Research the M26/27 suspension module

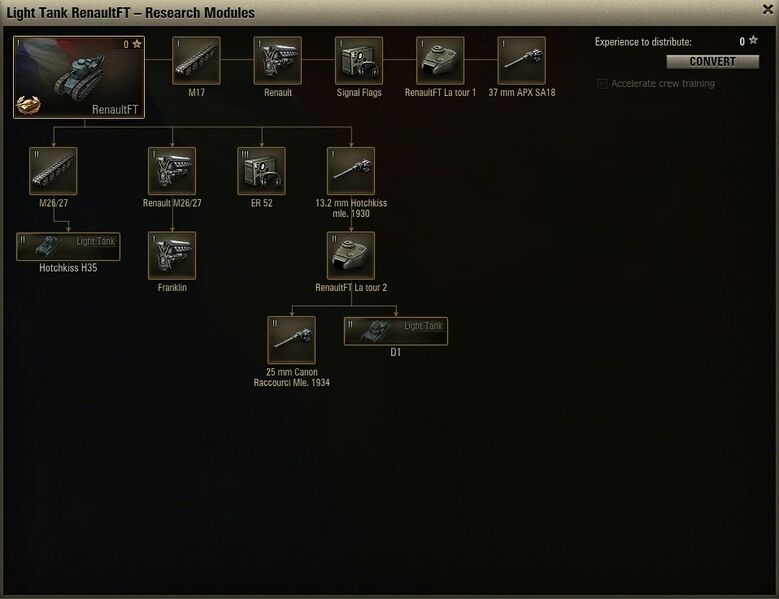[x=53, y=171]
